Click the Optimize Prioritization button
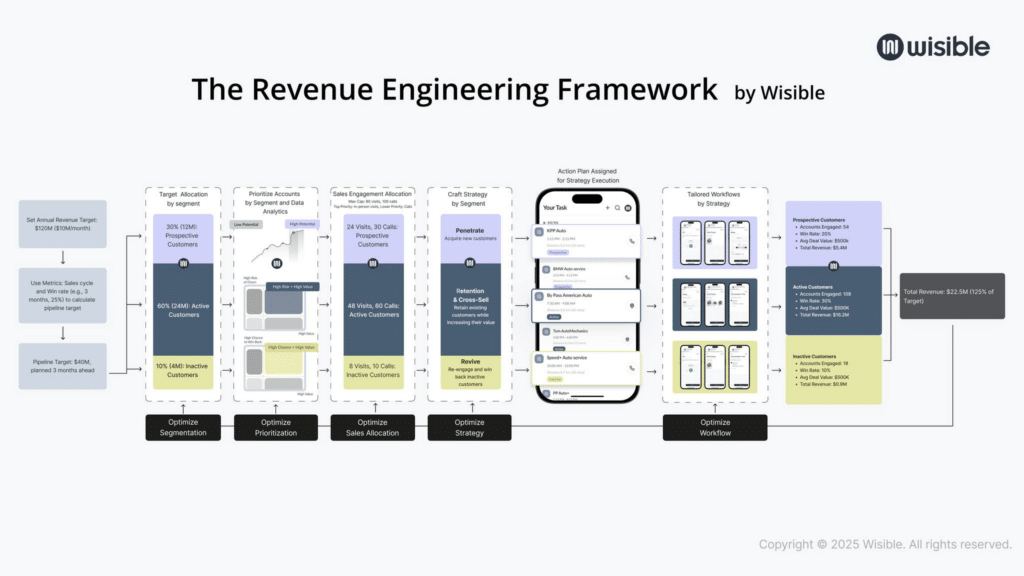Screen dimensions: 1024x576 coord(276,428)
